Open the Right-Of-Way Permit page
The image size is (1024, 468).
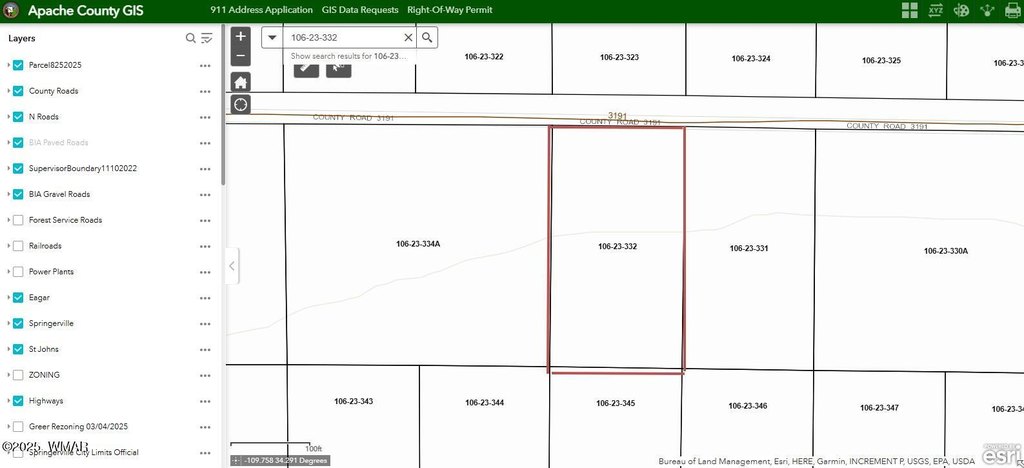point(449,10)
